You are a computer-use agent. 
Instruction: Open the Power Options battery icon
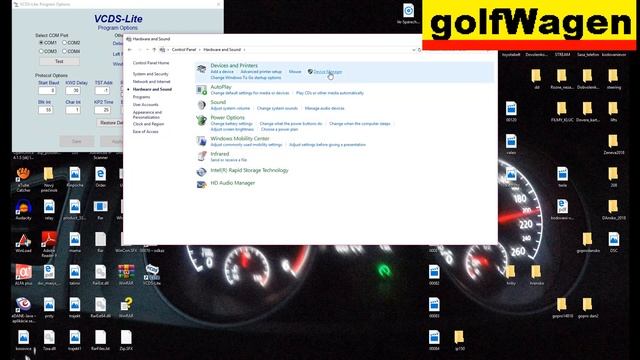201,120
